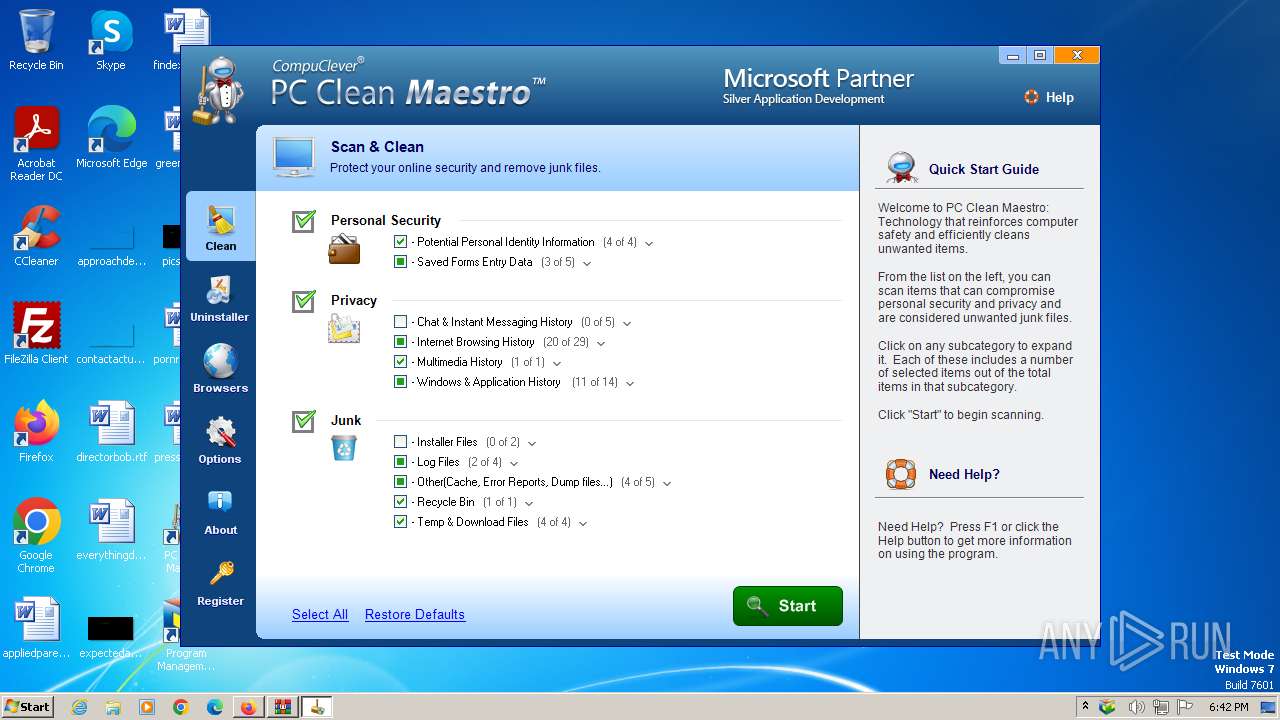Expand Windows & Application History items
This screenshot has width=1280, height=720.
[x=630, y=383]
